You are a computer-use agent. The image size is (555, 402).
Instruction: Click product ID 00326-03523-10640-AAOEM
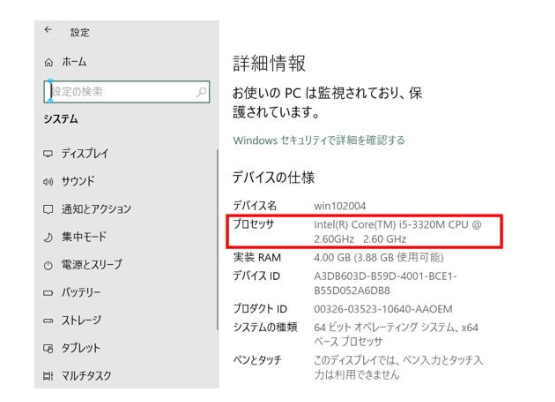tap(383, 309)
